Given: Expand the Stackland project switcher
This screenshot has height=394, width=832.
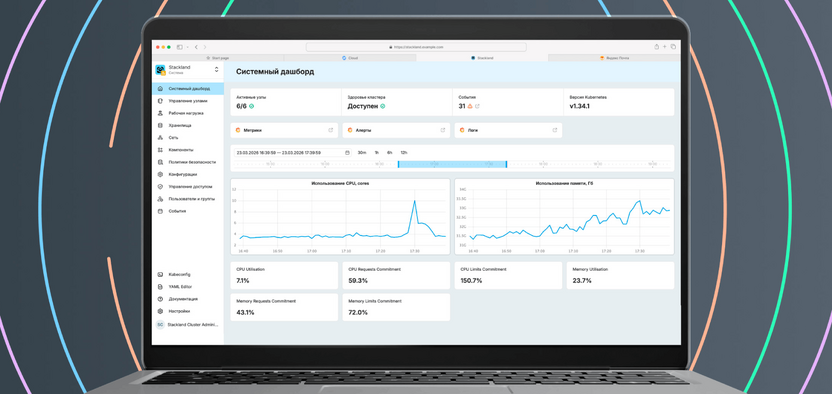Looking at the screenshot, I should click(216, 69).
